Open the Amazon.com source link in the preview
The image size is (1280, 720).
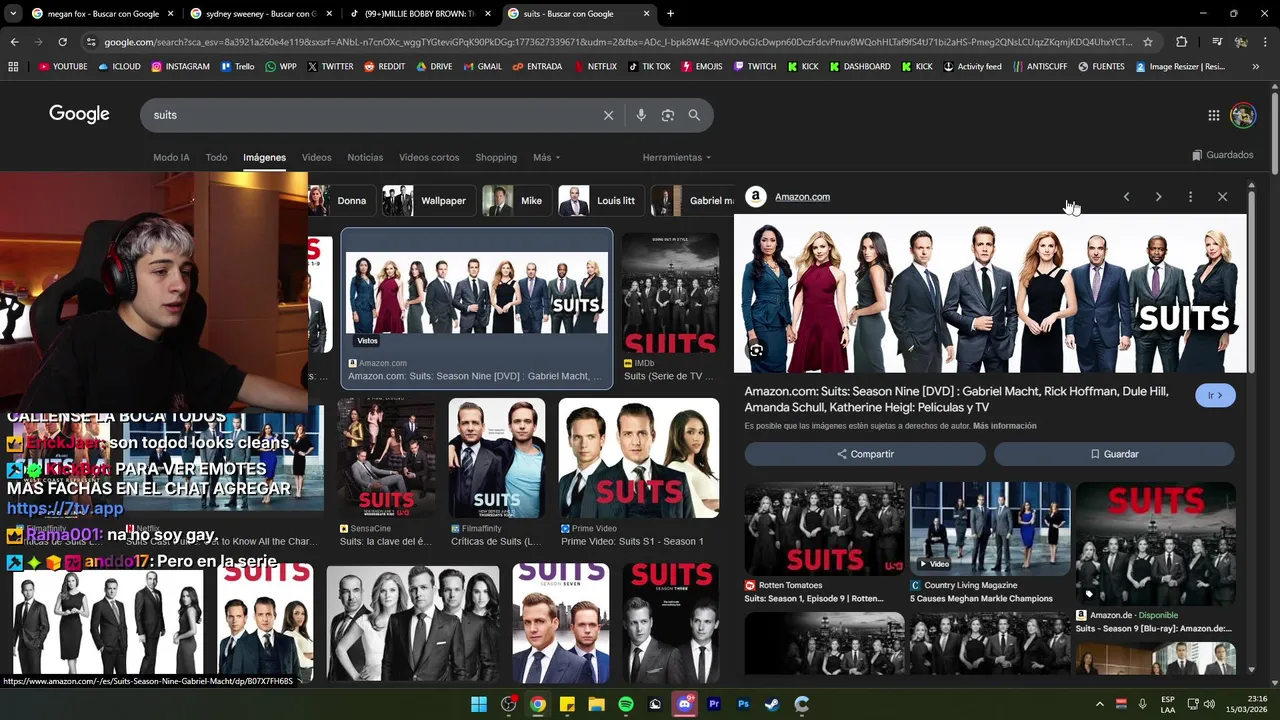(x=802, y=197)
